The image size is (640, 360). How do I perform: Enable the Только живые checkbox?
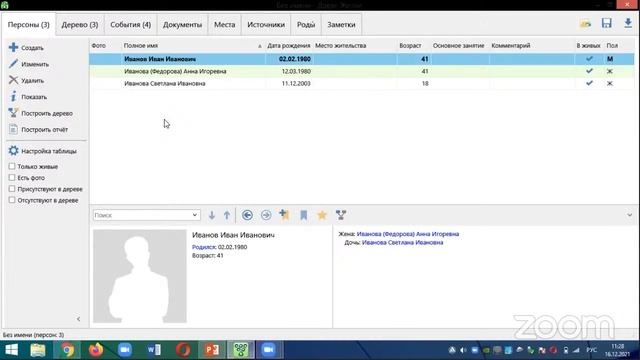click(12, 166)
